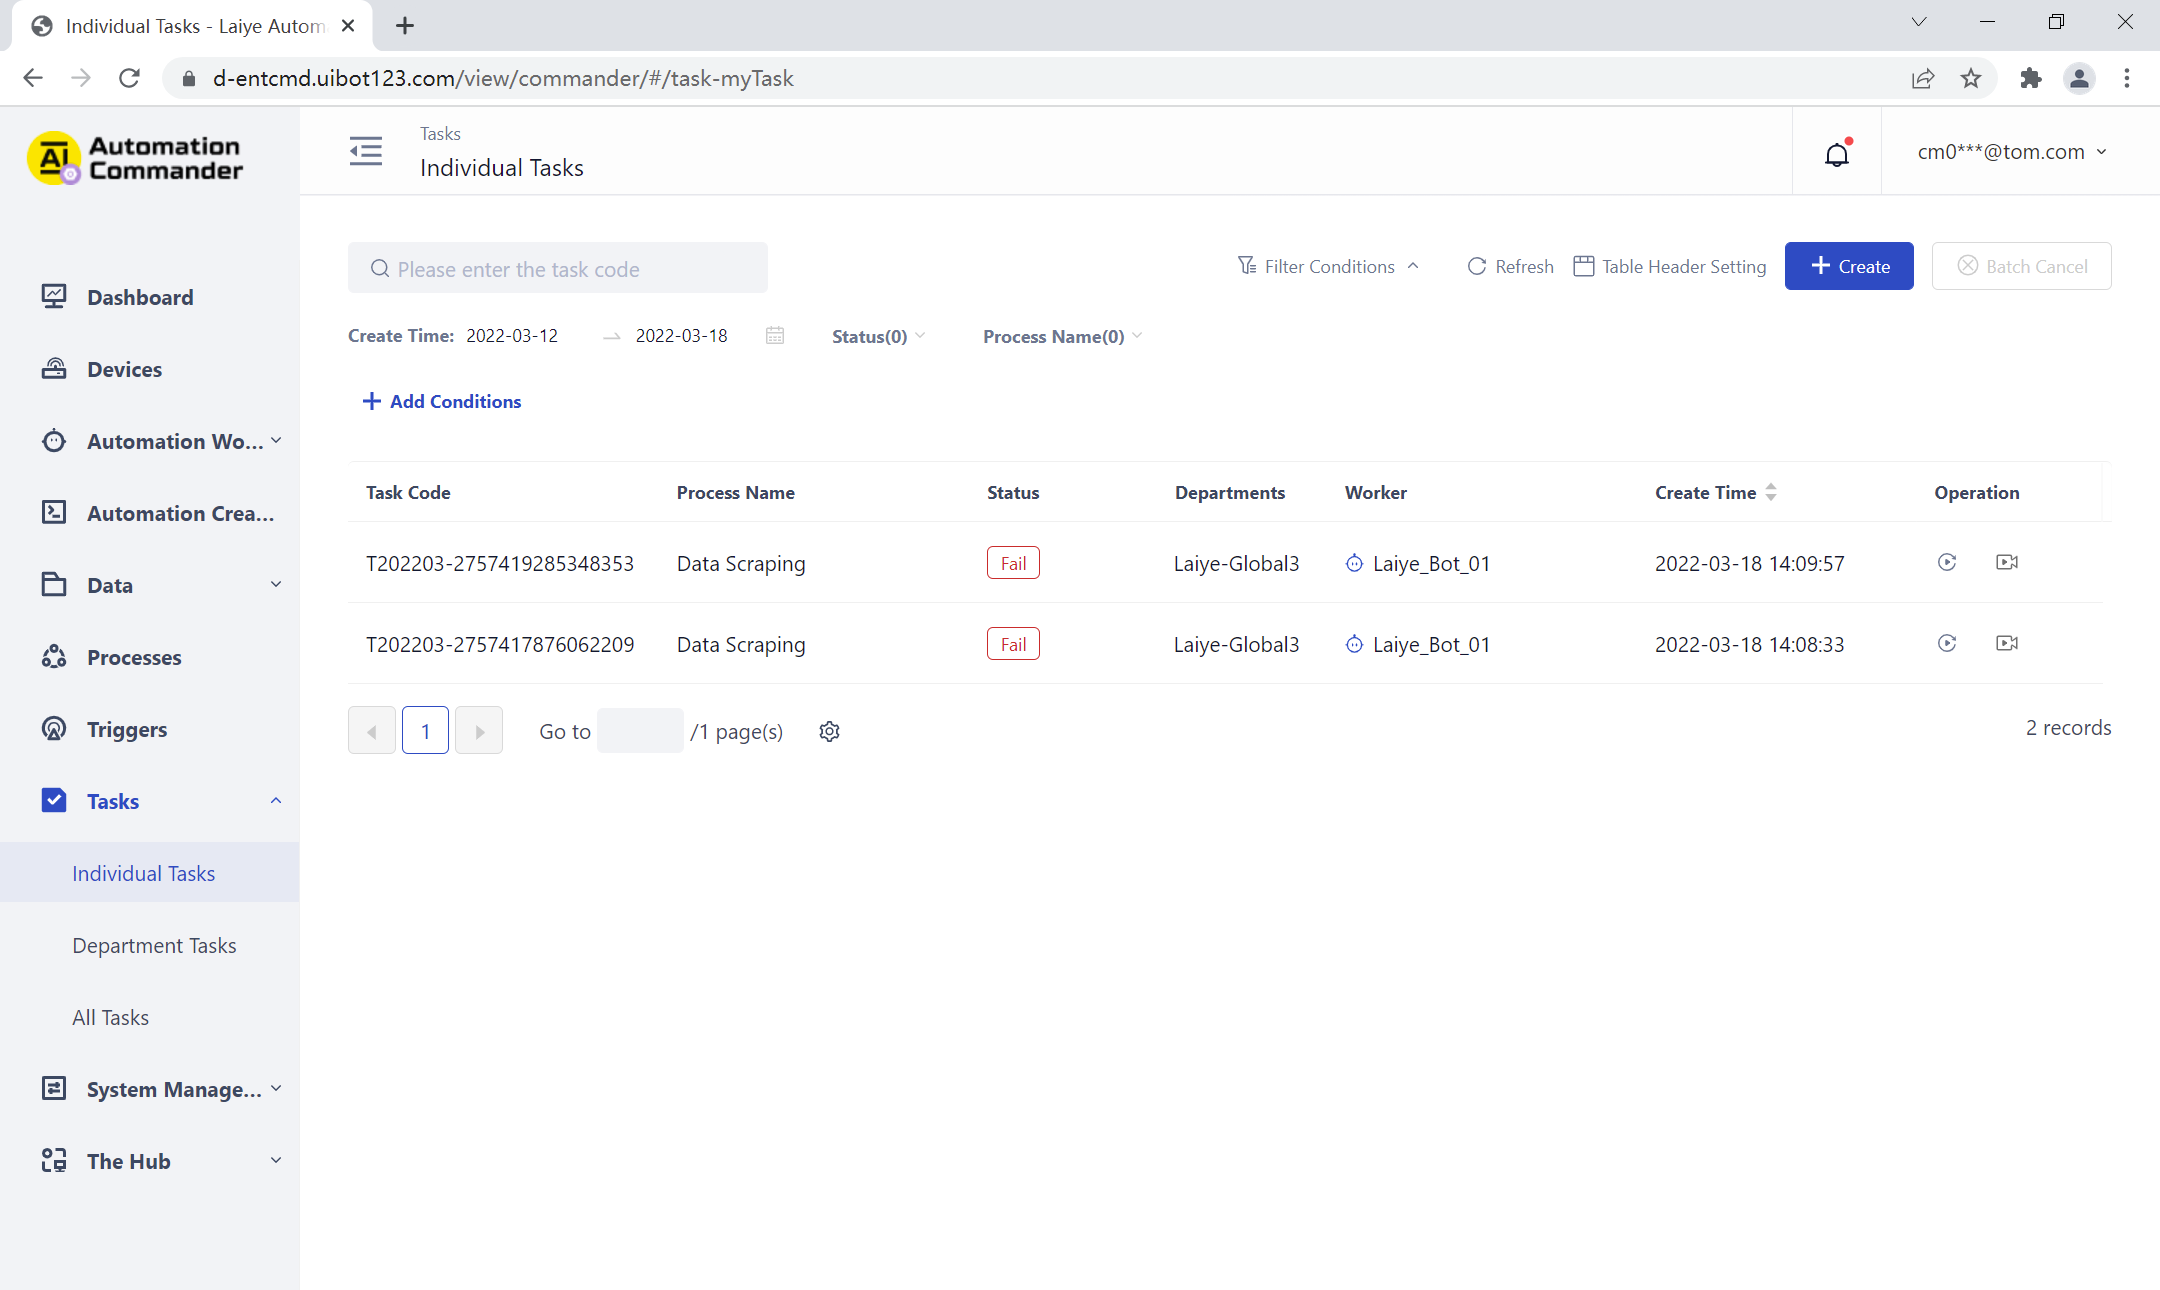Open the browser extensions puzzle icon
Screen dimensions: 2160x1290
pos(2030,78)
